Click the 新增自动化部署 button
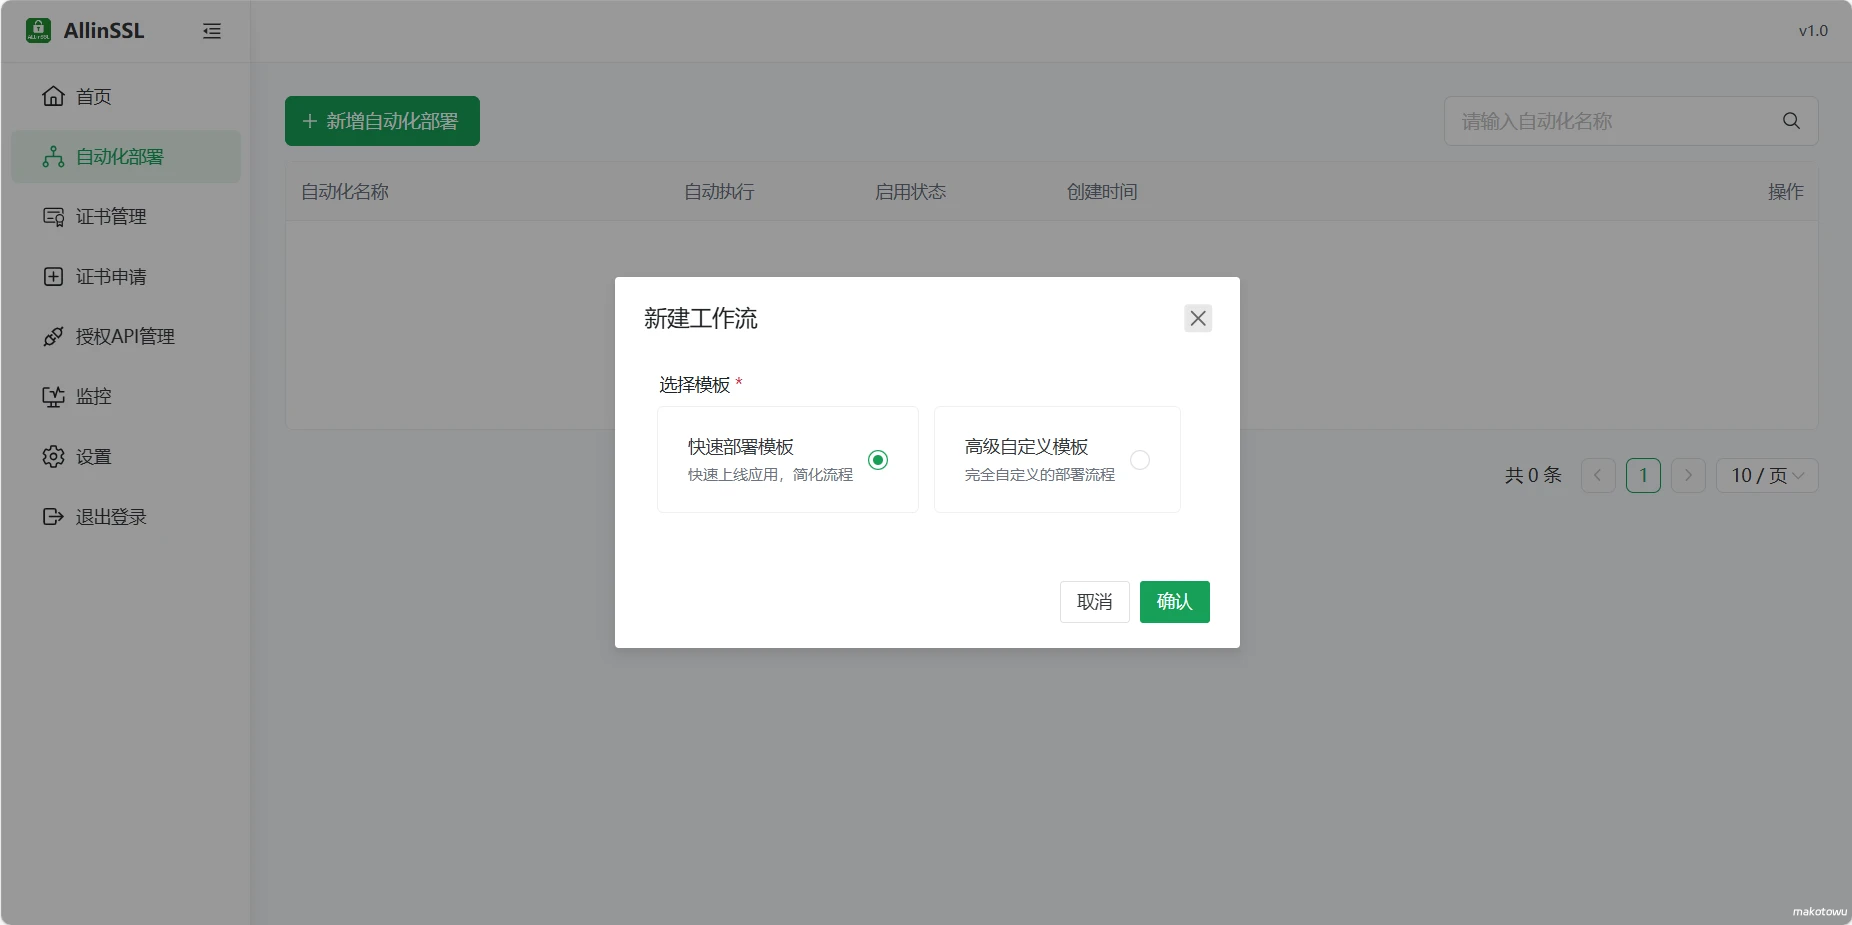The image size is (1852, 925). coord(382,121)
